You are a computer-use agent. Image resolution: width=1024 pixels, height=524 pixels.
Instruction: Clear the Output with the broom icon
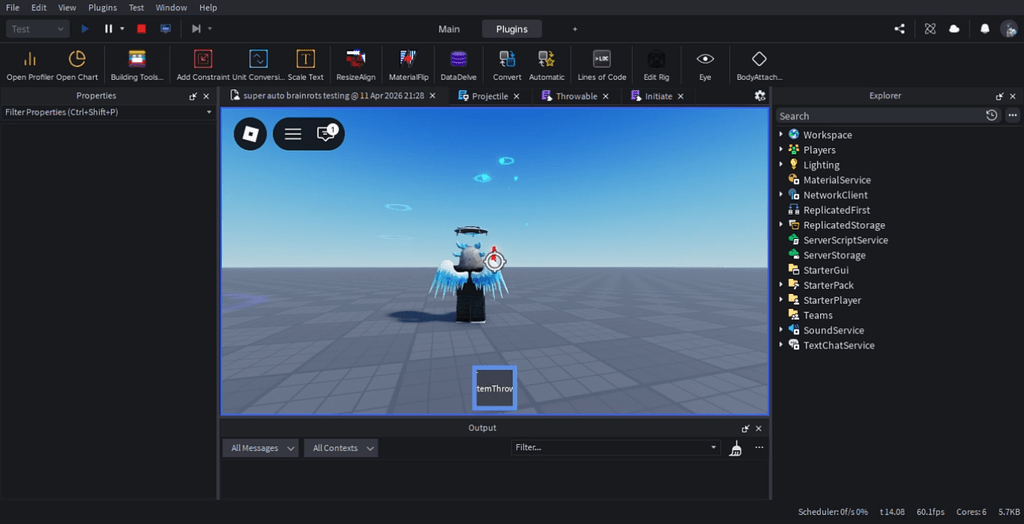(735, 448)
